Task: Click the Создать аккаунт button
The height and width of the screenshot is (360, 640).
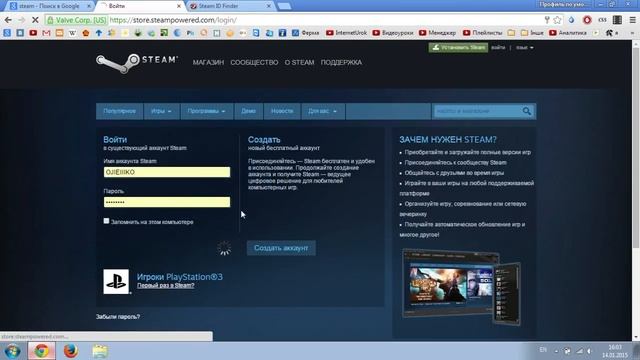Action: click(x=281, y=248)
